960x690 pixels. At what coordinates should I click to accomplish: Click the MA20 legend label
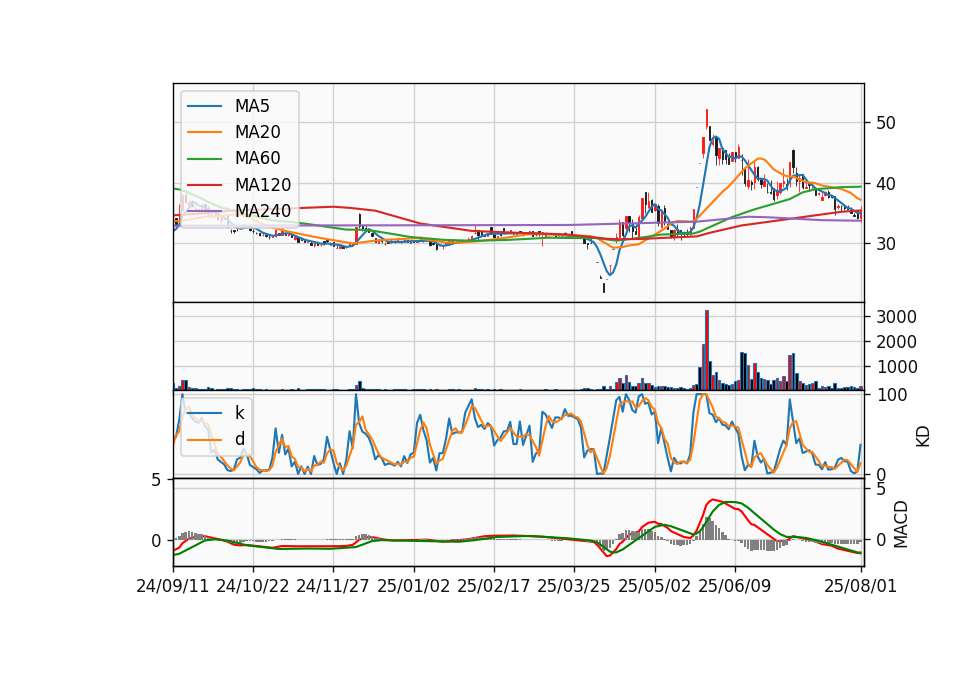(257, 132)
